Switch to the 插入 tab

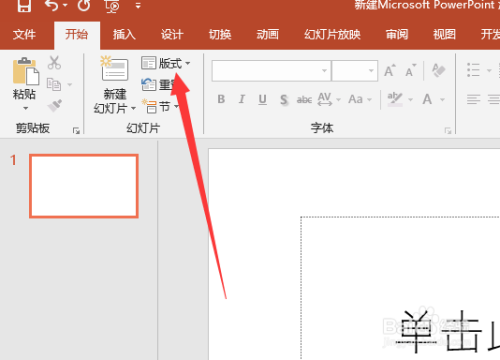124,34
